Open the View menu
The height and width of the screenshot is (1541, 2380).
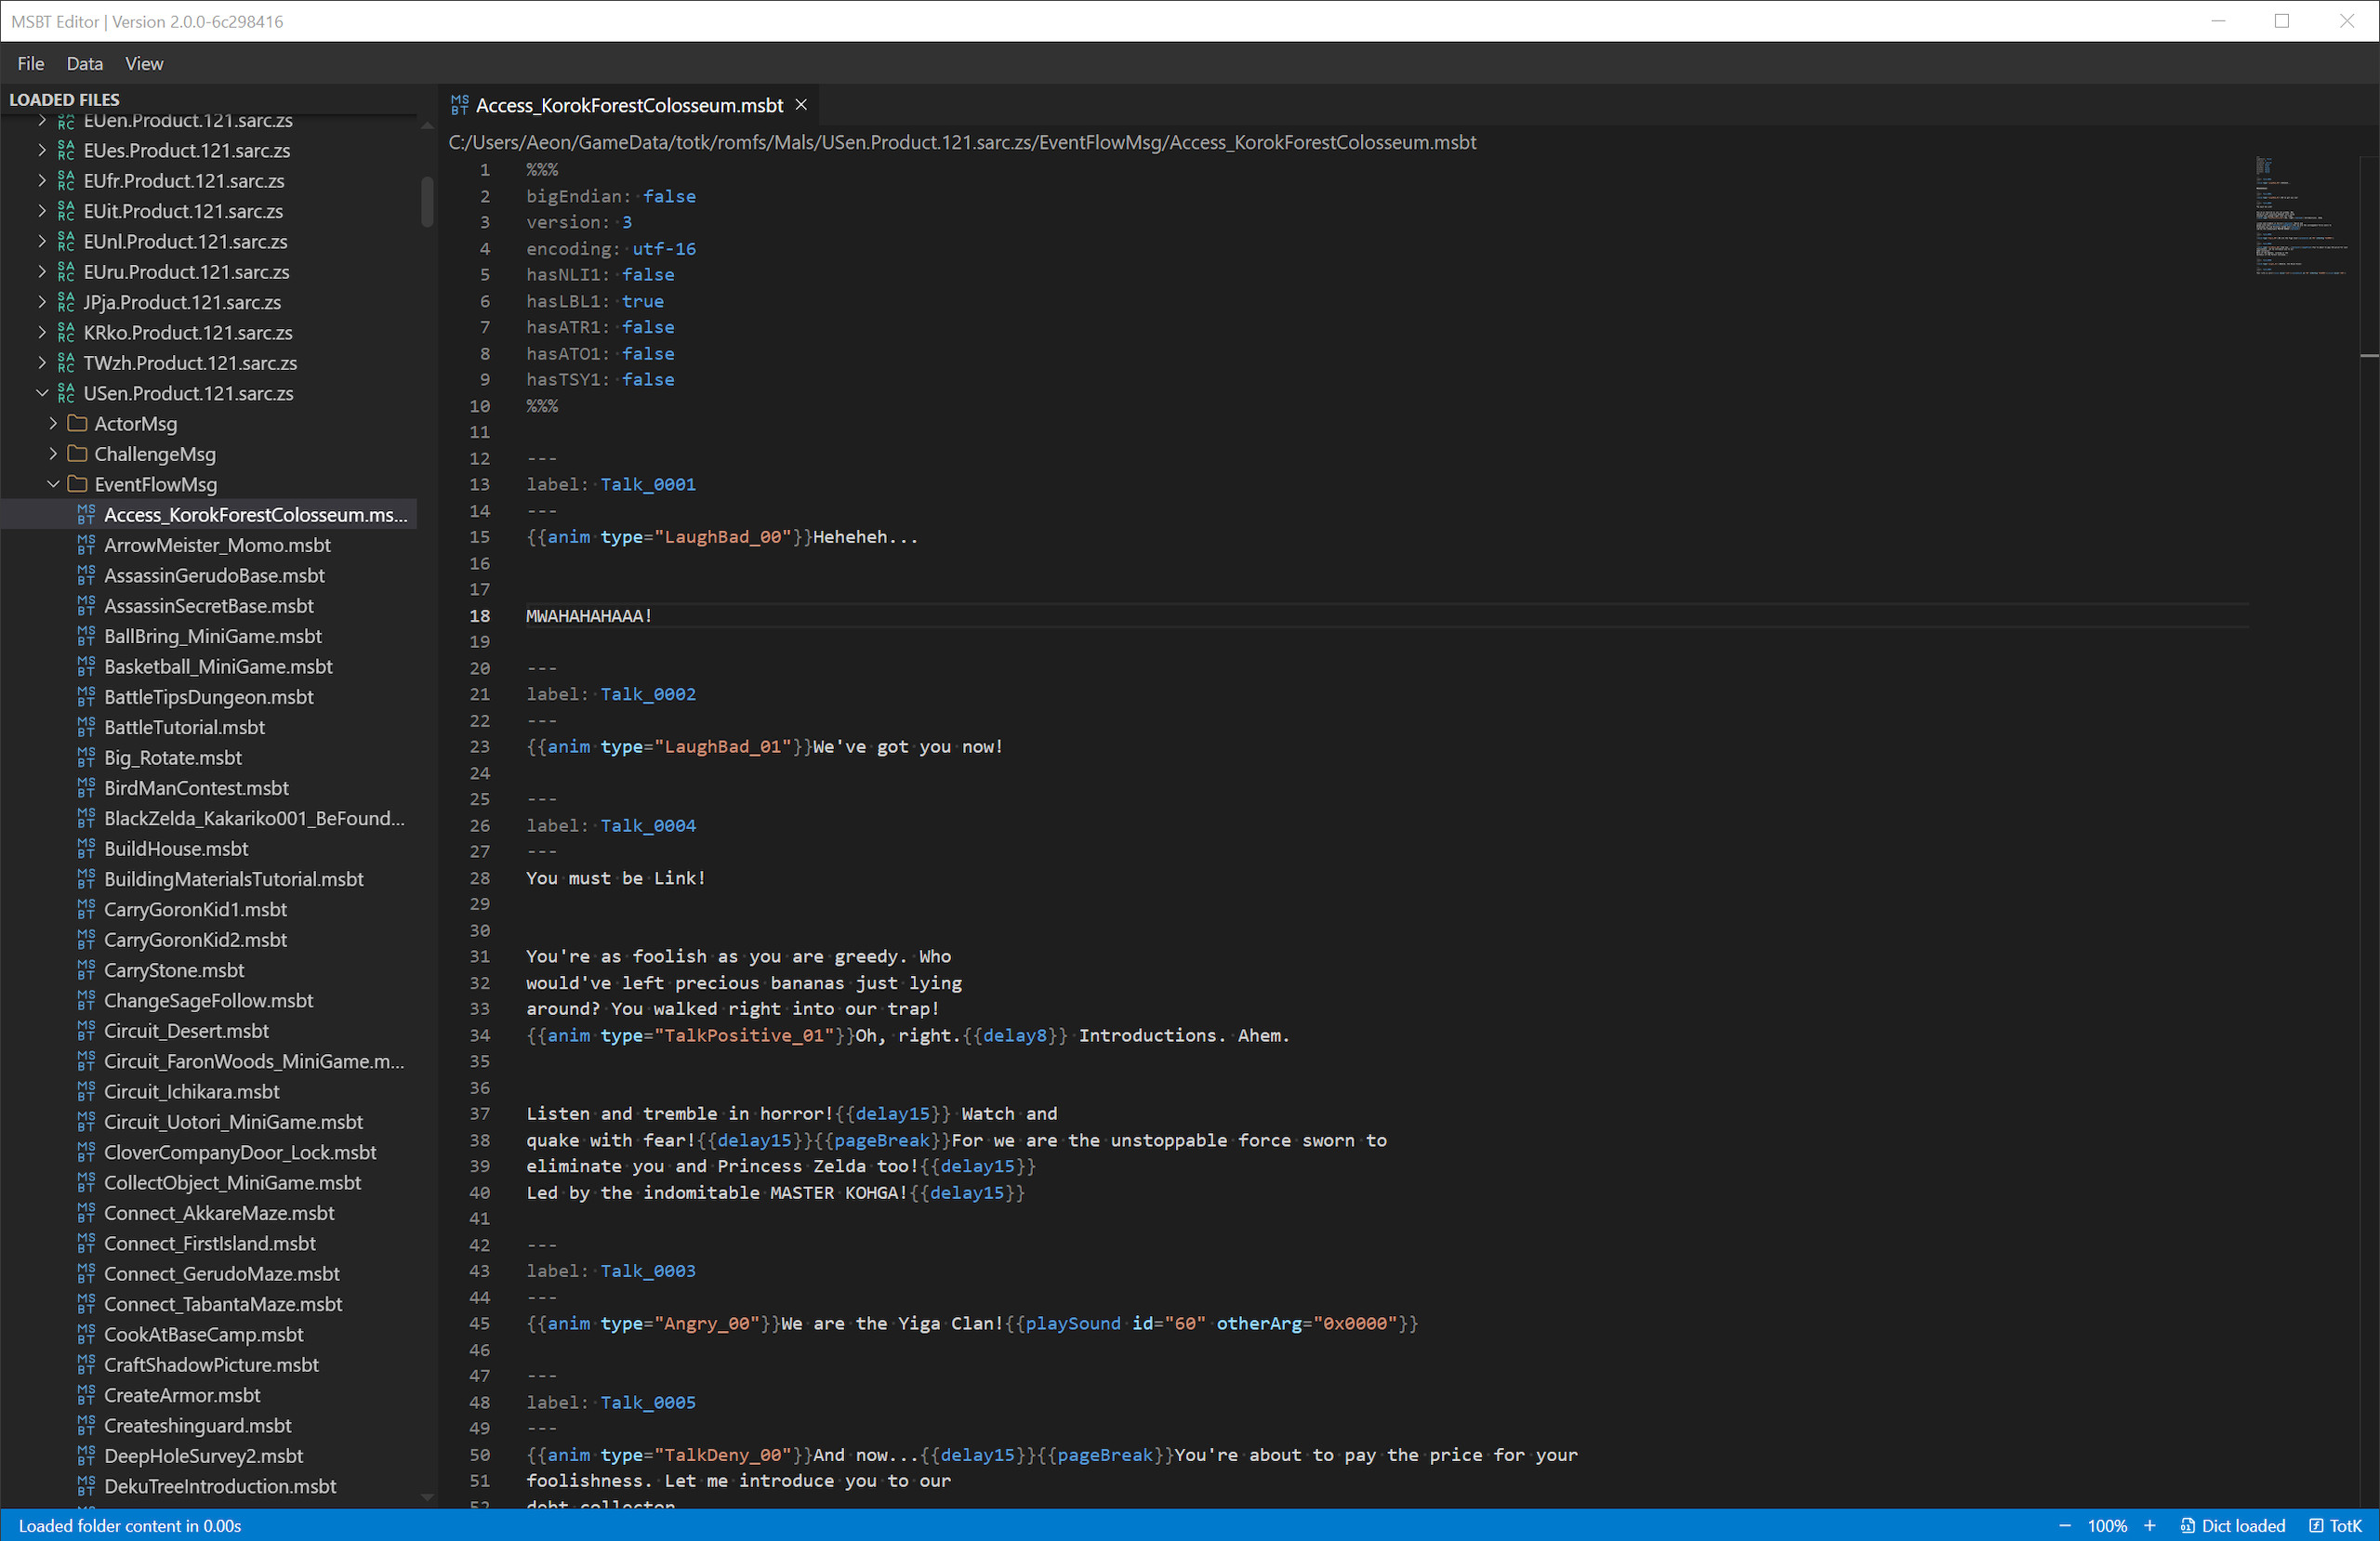[x=143, y=63]
